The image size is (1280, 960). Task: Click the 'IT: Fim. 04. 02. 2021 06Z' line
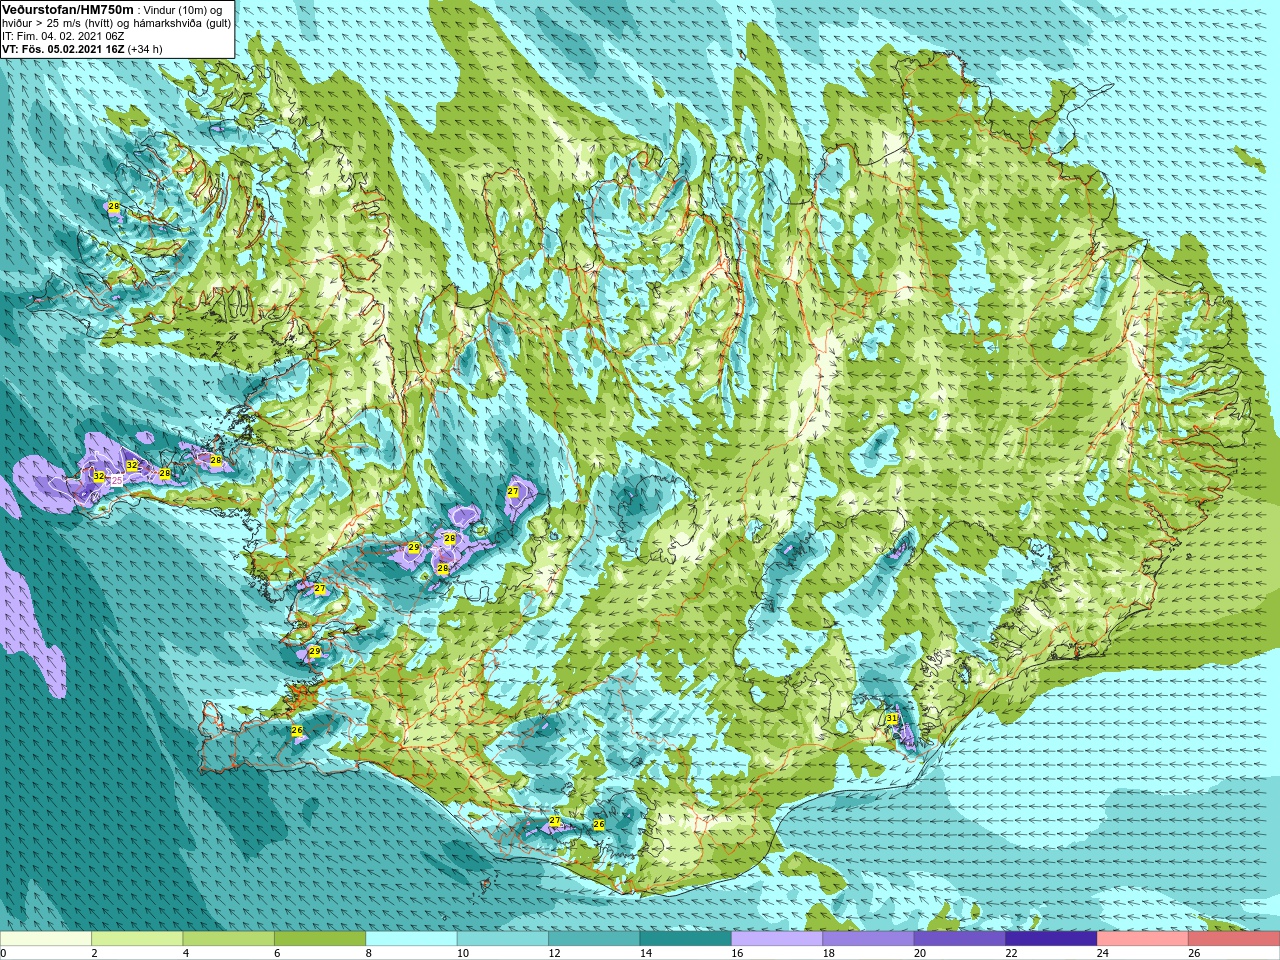tap(63, 36)
